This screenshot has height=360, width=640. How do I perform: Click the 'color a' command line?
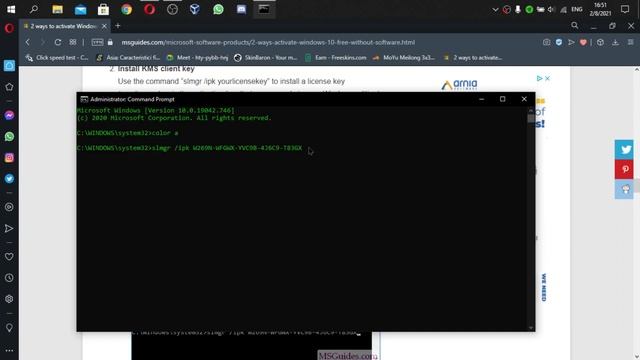[x=127, y=133]
